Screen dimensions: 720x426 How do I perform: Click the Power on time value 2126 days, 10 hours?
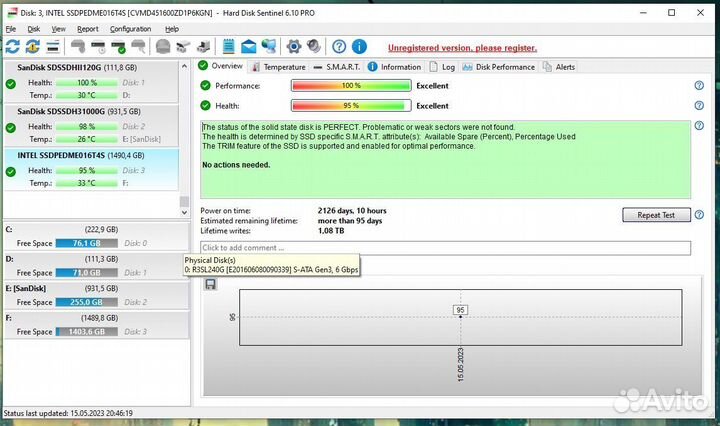click(x=352, y=211)
